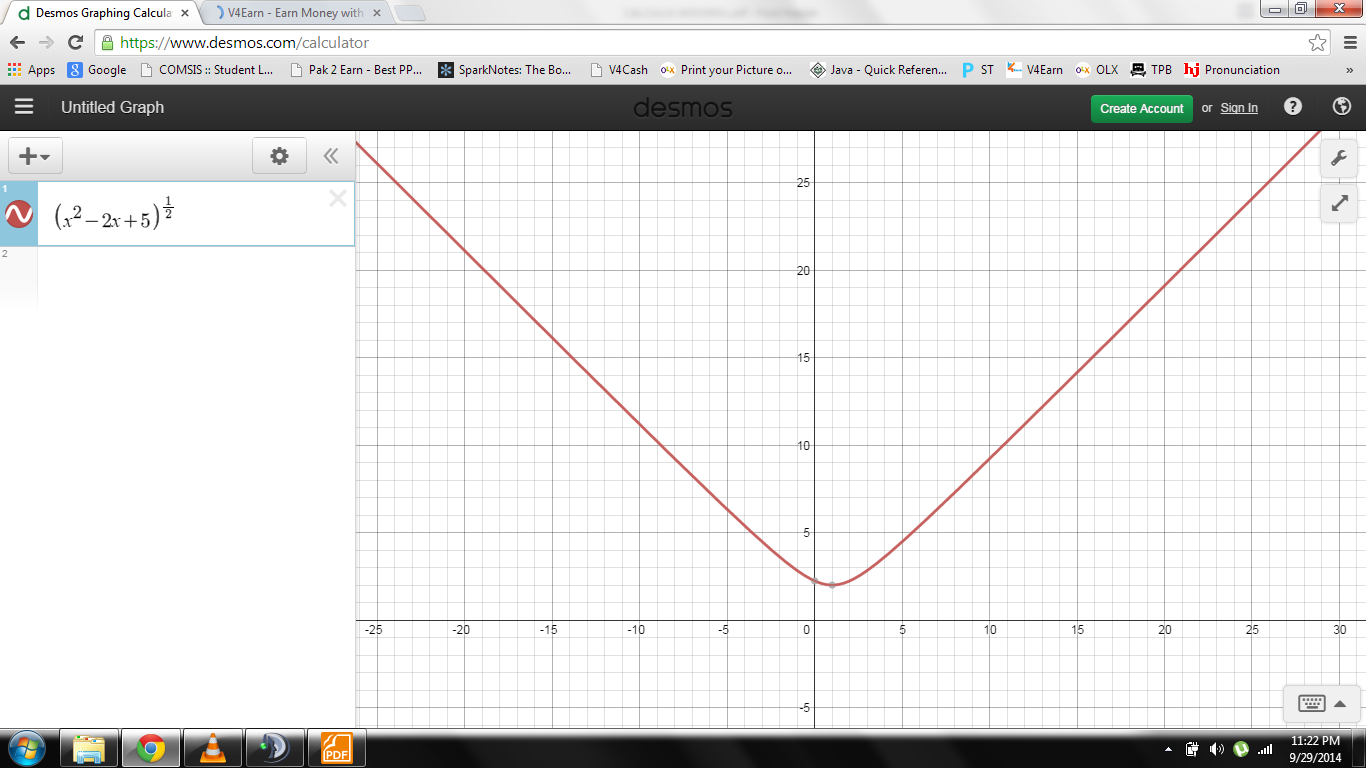
Task: Open the help question mark icon
Action: click(1293, 107)
